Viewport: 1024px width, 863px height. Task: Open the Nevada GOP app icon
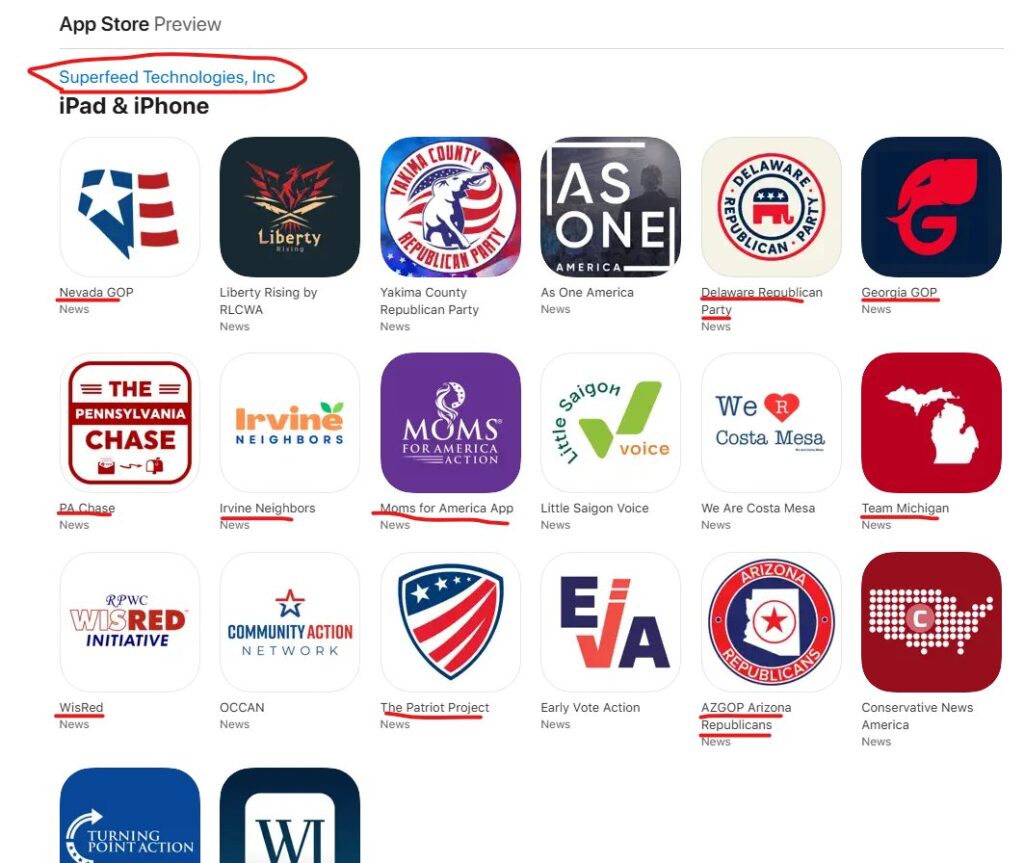click(129, 206)
